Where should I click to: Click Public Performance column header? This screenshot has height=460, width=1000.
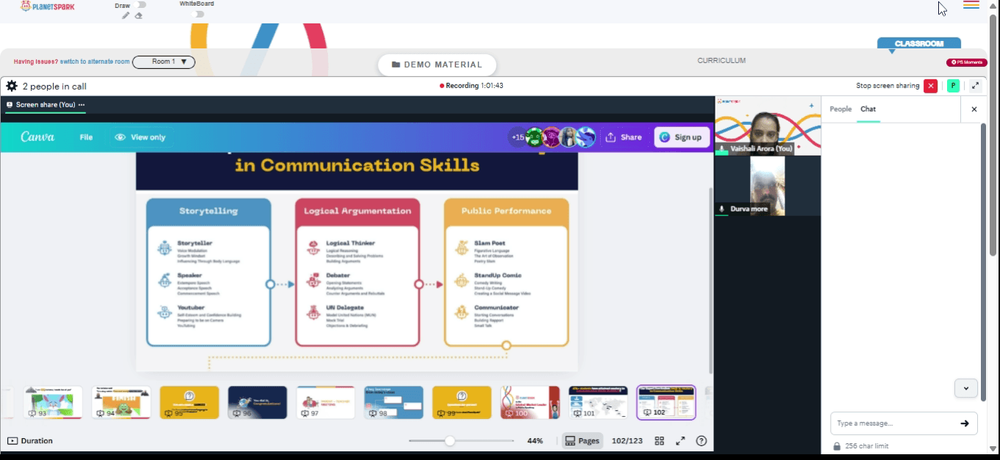pyautogui.click(x=506, y=211)
